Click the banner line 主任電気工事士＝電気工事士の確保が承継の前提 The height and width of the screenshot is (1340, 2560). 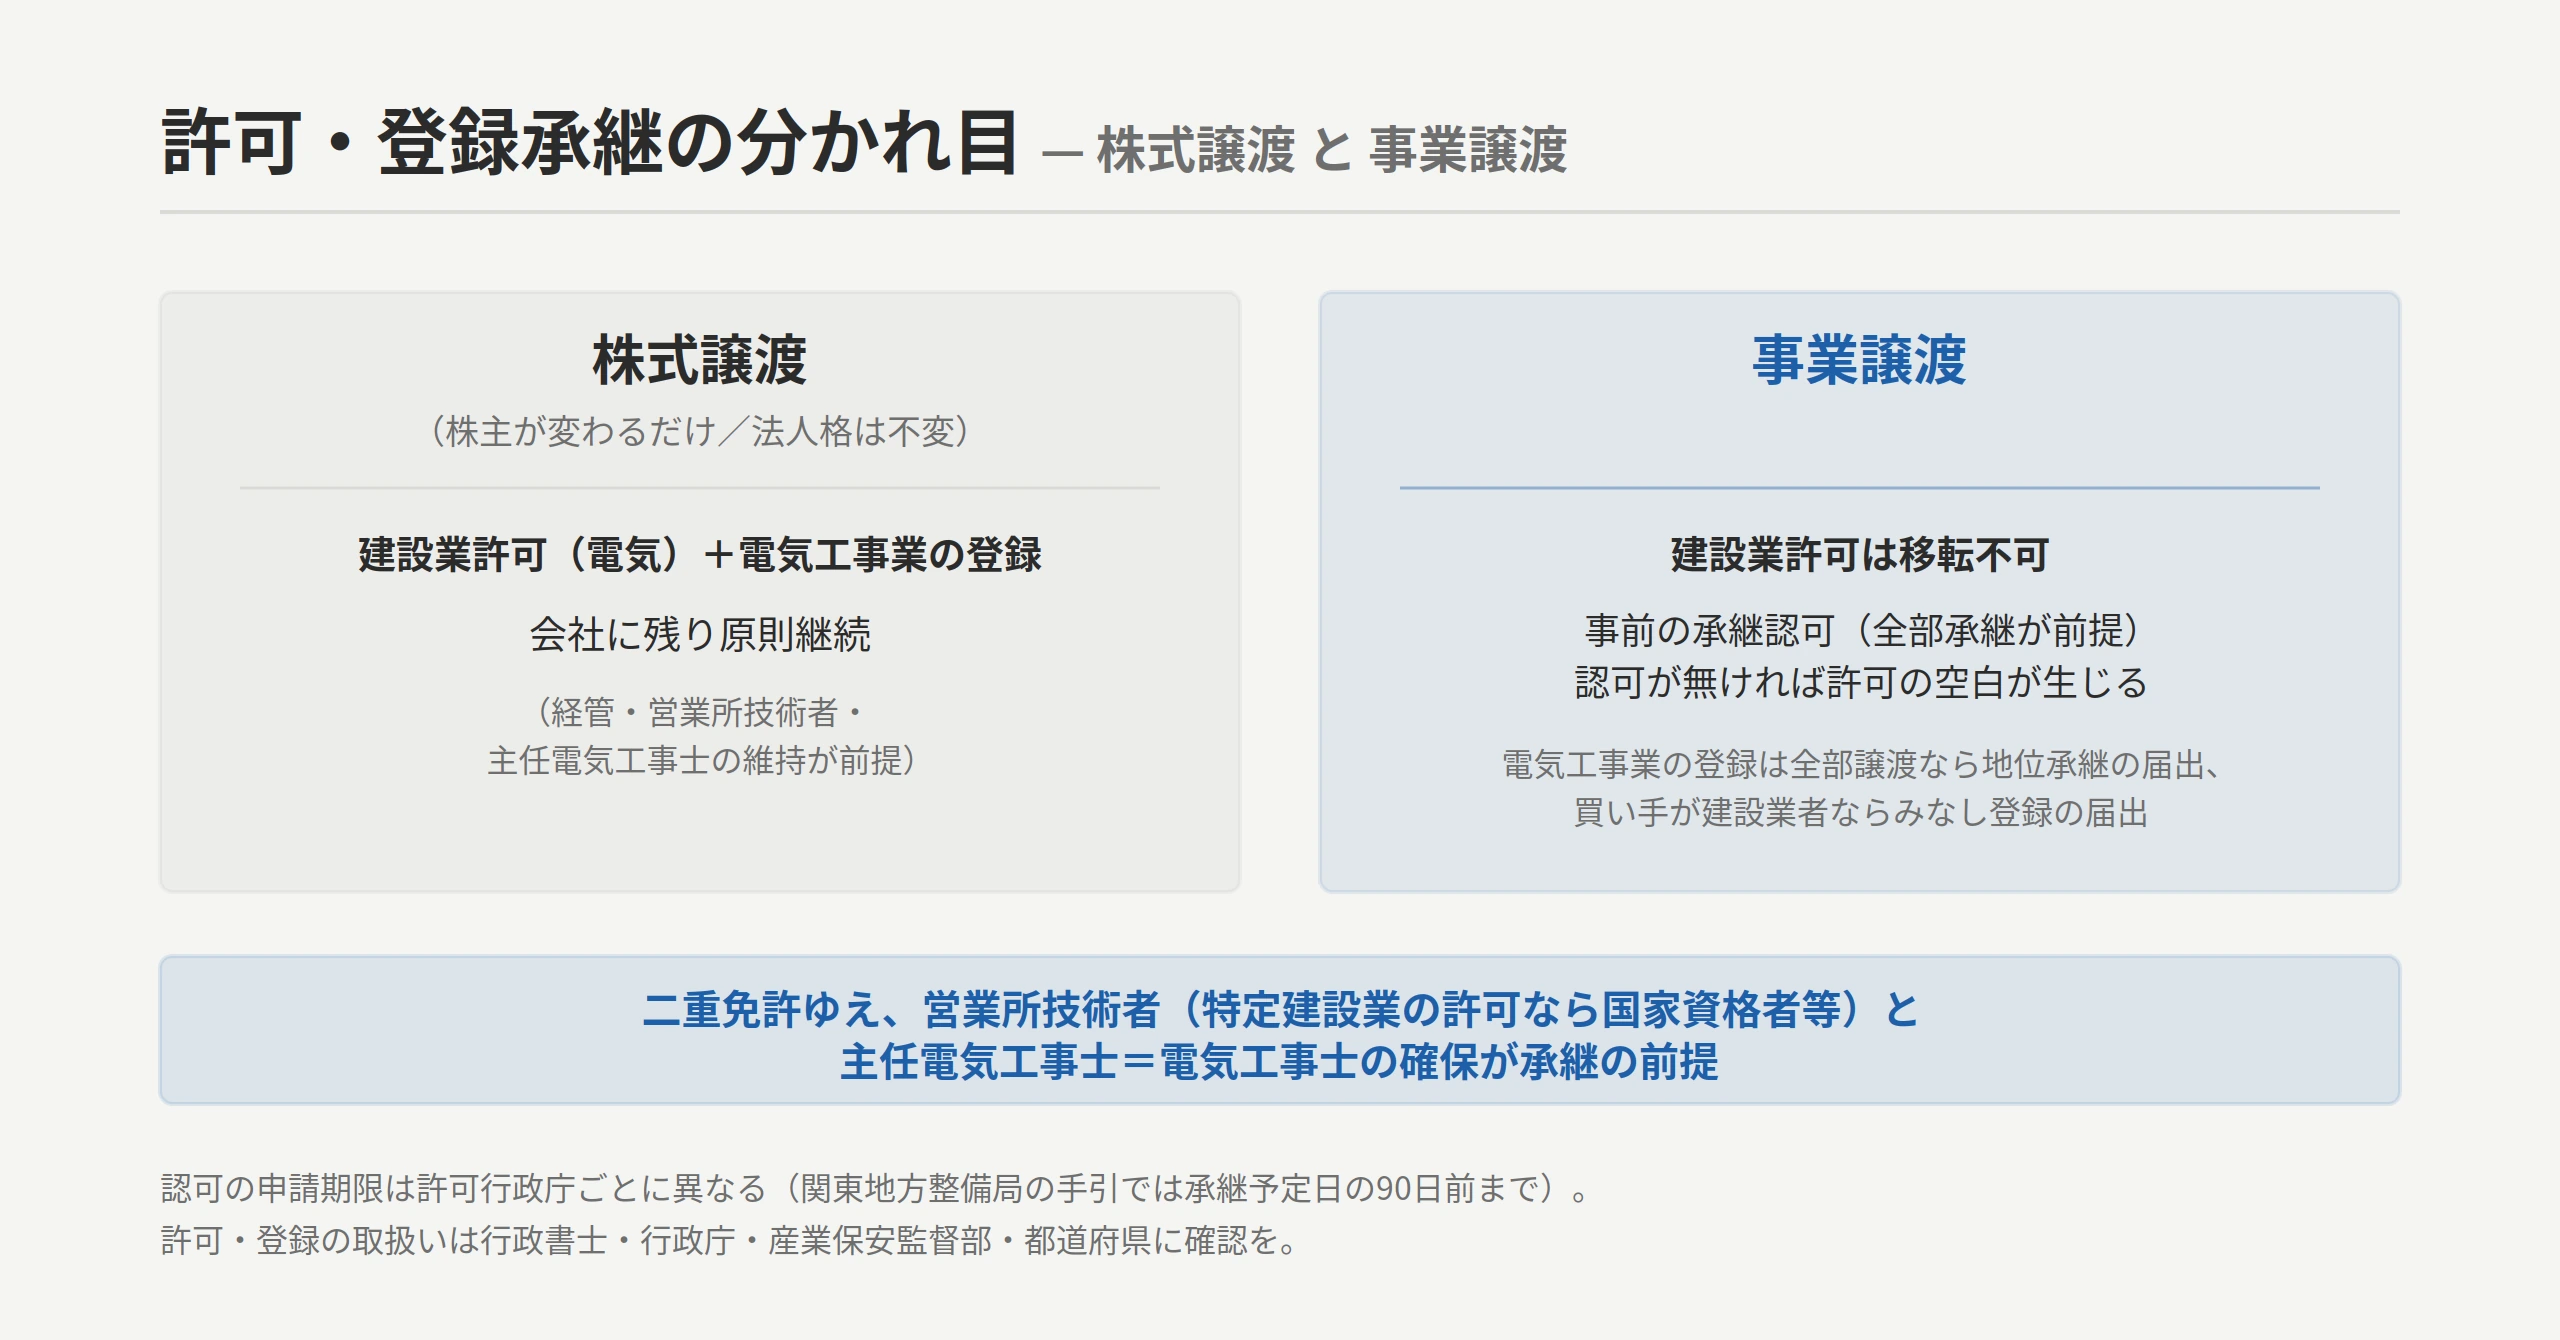1280,1061
